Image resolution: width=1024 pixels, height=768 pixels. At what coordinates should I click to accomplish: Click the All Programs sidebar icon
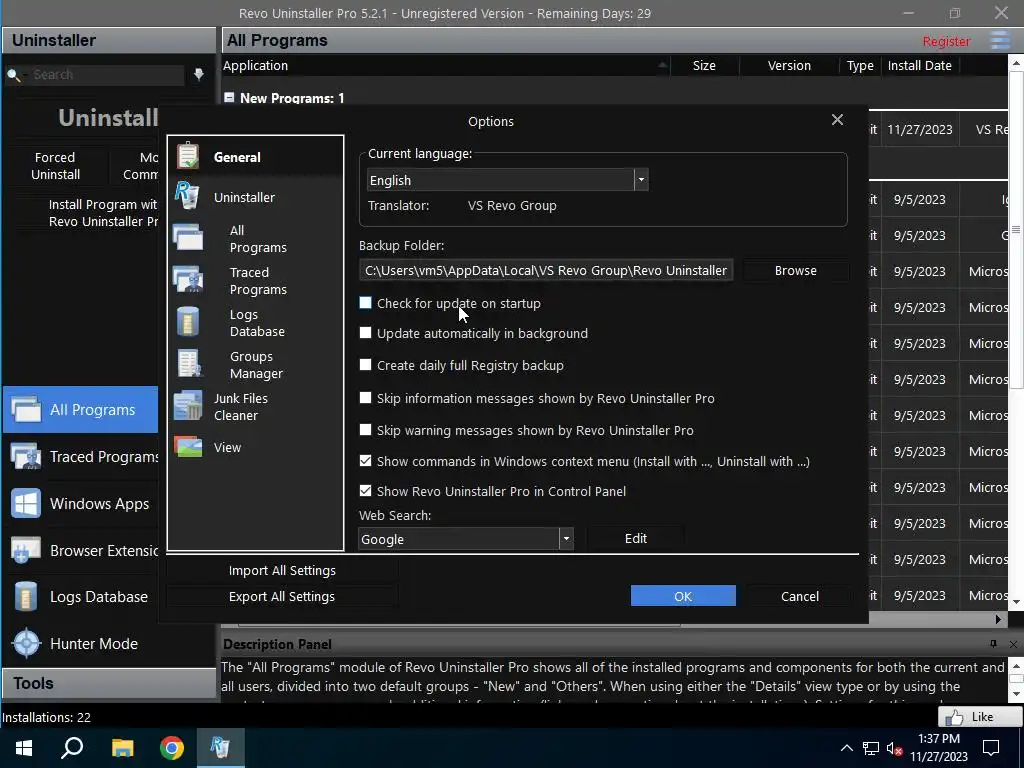click(26, 409)
